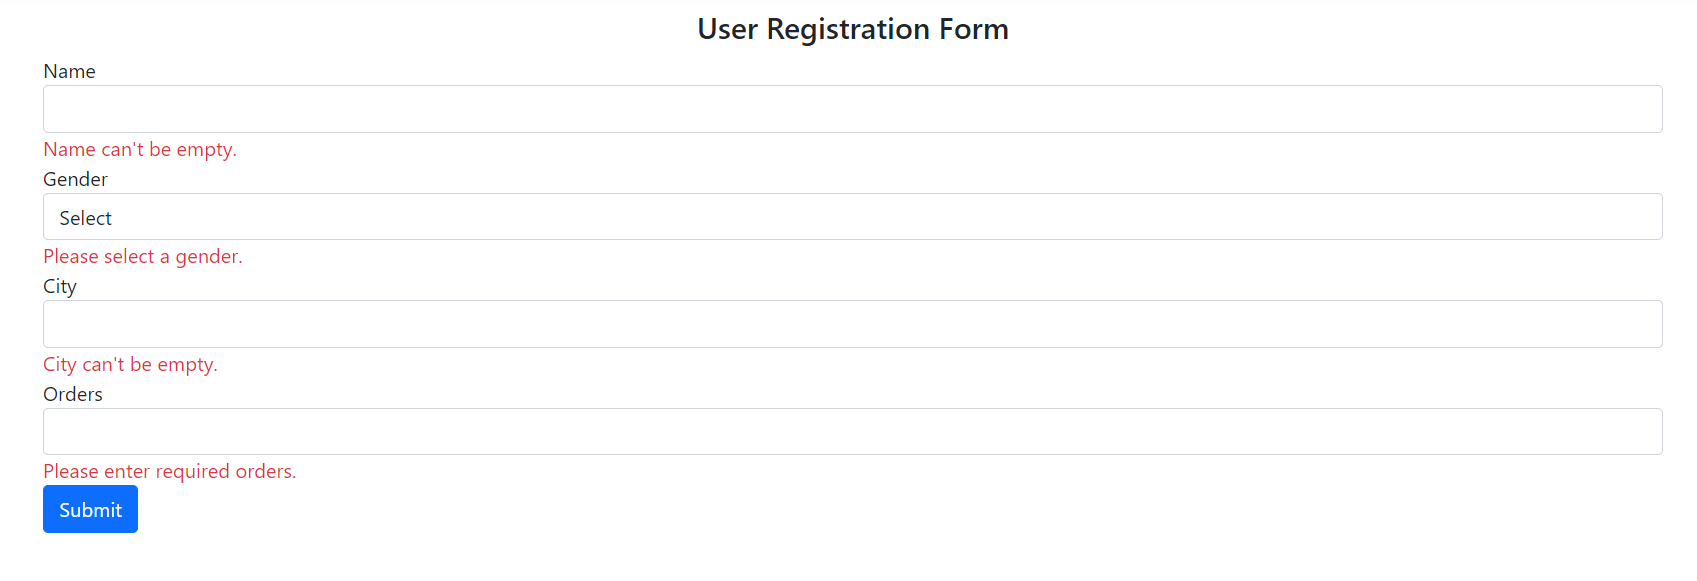Click the word "empty" in the City error
The height and width of the screenshot is (581, 1697).
[186, 366]
